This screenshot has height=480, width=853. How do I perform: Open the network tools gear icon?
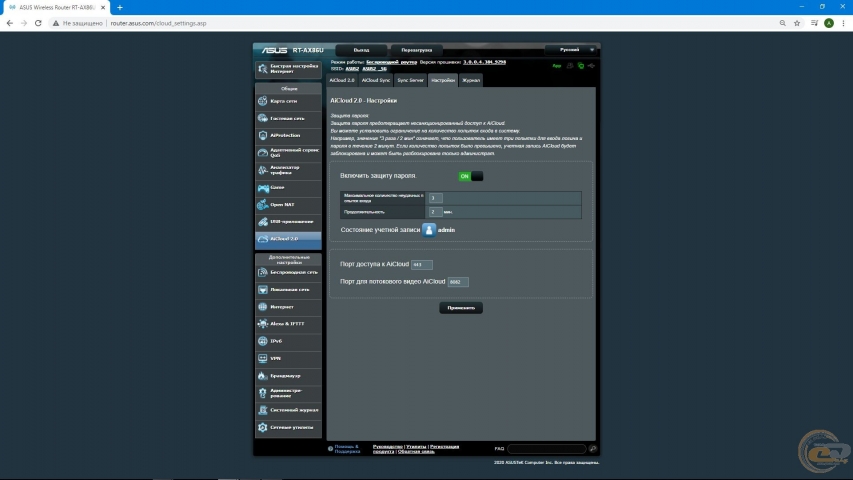pyautogui.click(x=263, y=427)
